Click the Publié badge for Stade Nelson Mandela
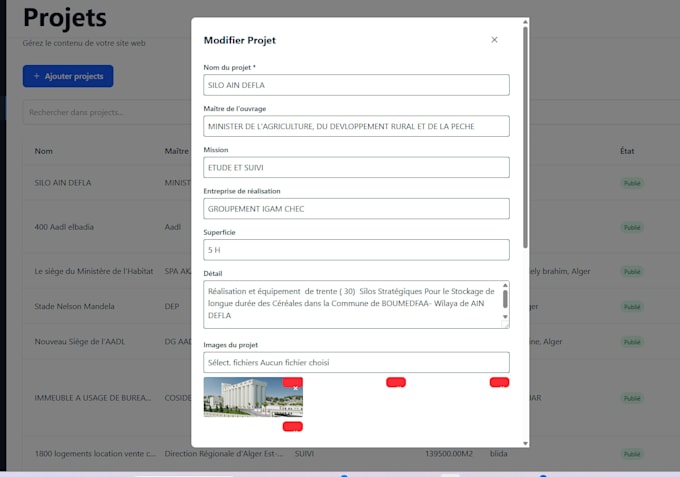 tap(632, 307)
